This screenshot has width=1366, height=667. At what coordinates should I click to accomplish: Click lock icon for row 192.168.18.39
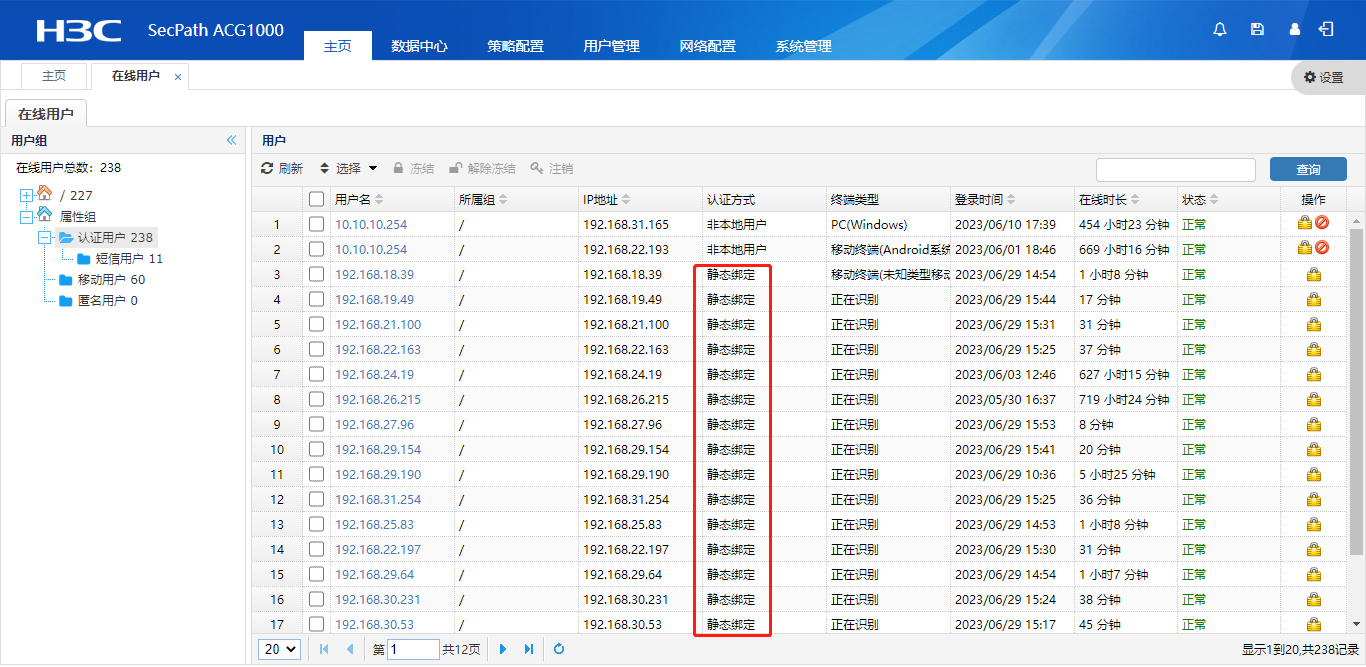click(x=1314, y=274)
